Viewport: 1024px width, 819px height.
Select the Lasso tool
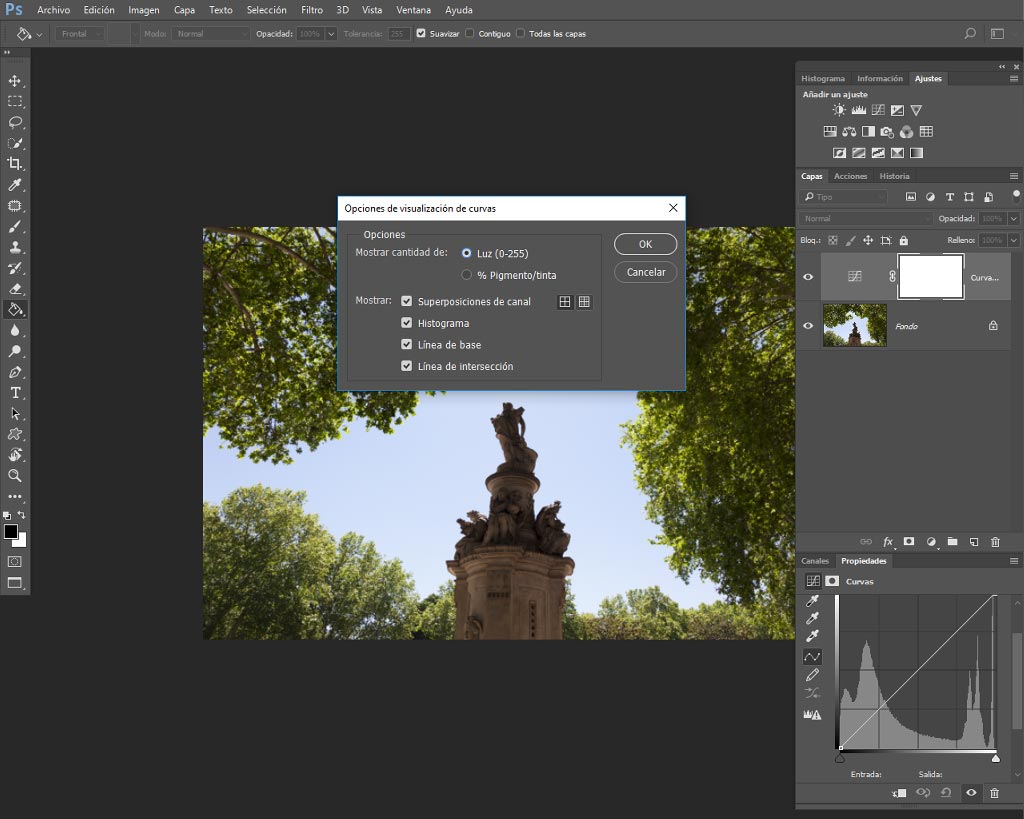[14, 123]
